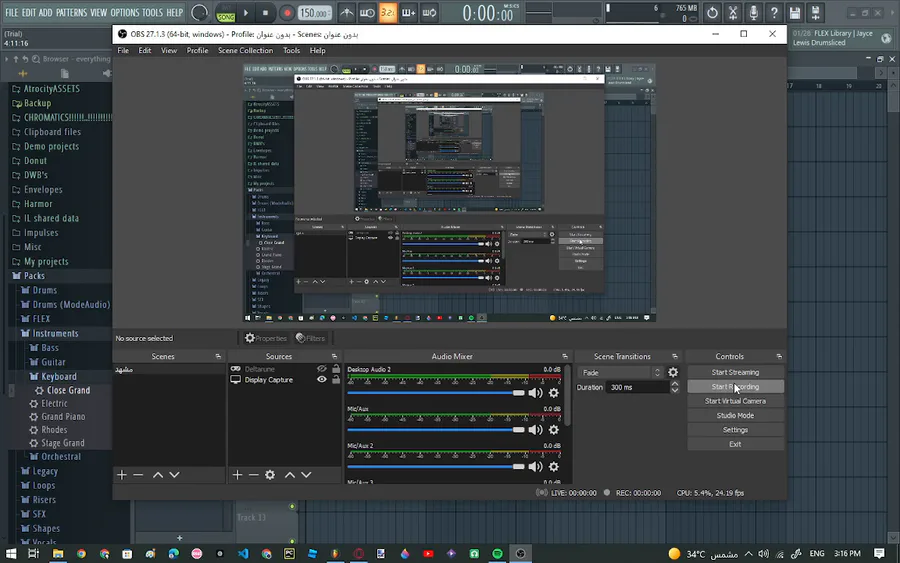Click FL Studio record button
Image resolution: width=900 pixels, height=563 pixels.
click(x=286, y=13)
